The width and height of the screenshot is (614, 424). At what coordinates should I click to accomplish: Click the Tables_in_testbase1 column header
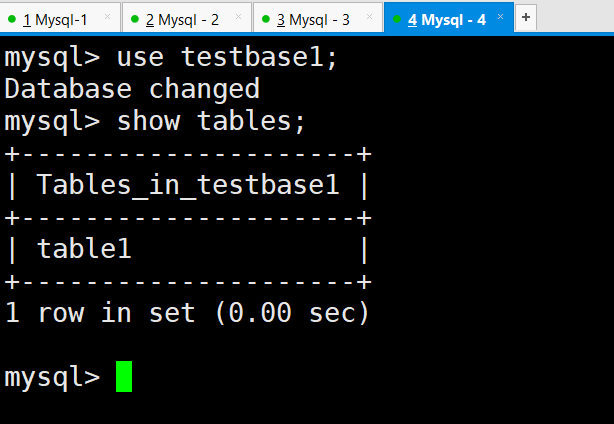(x=188, y=185)
